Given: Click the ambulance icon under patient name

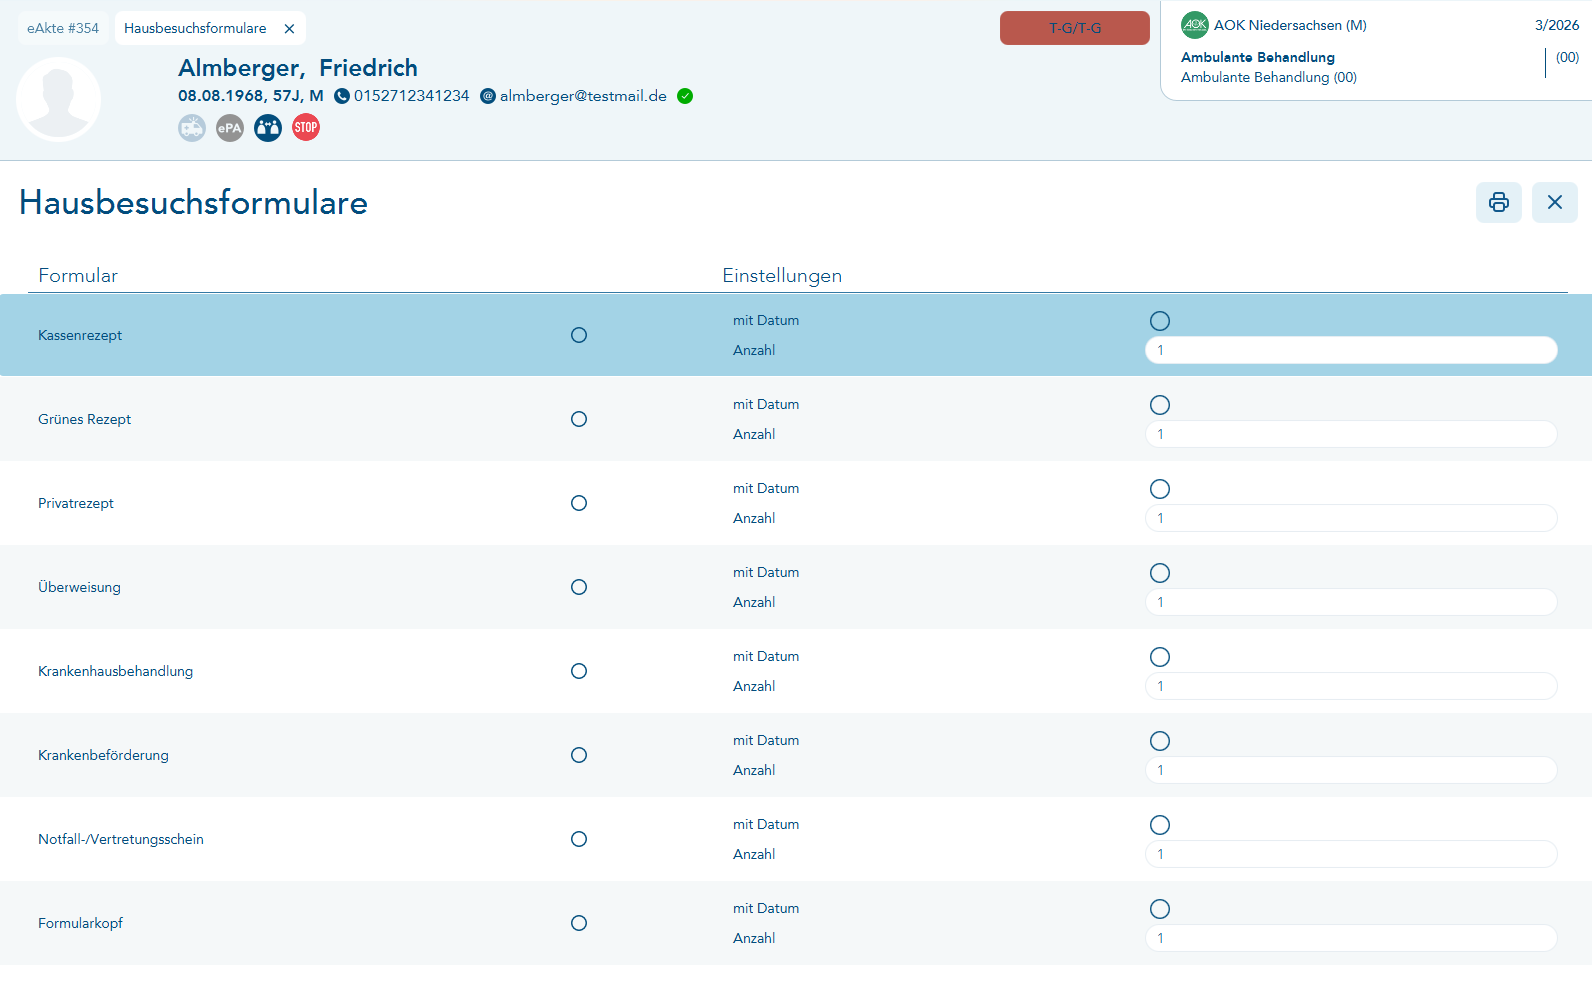Looking at the screenshot, I should click(x=192, y=128).
